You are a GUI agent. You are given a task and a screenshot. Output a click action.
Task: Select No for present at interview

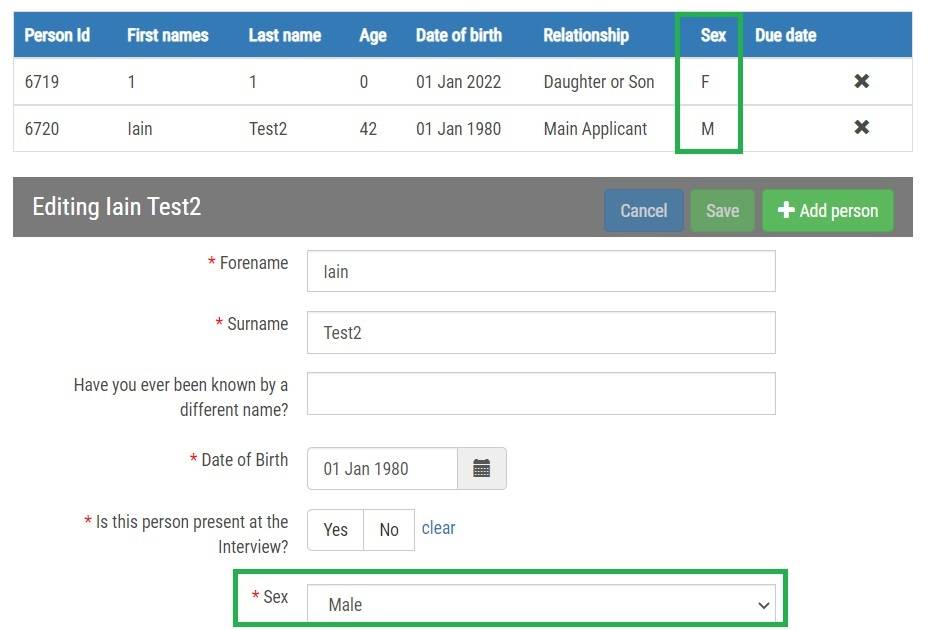point(389,530)
